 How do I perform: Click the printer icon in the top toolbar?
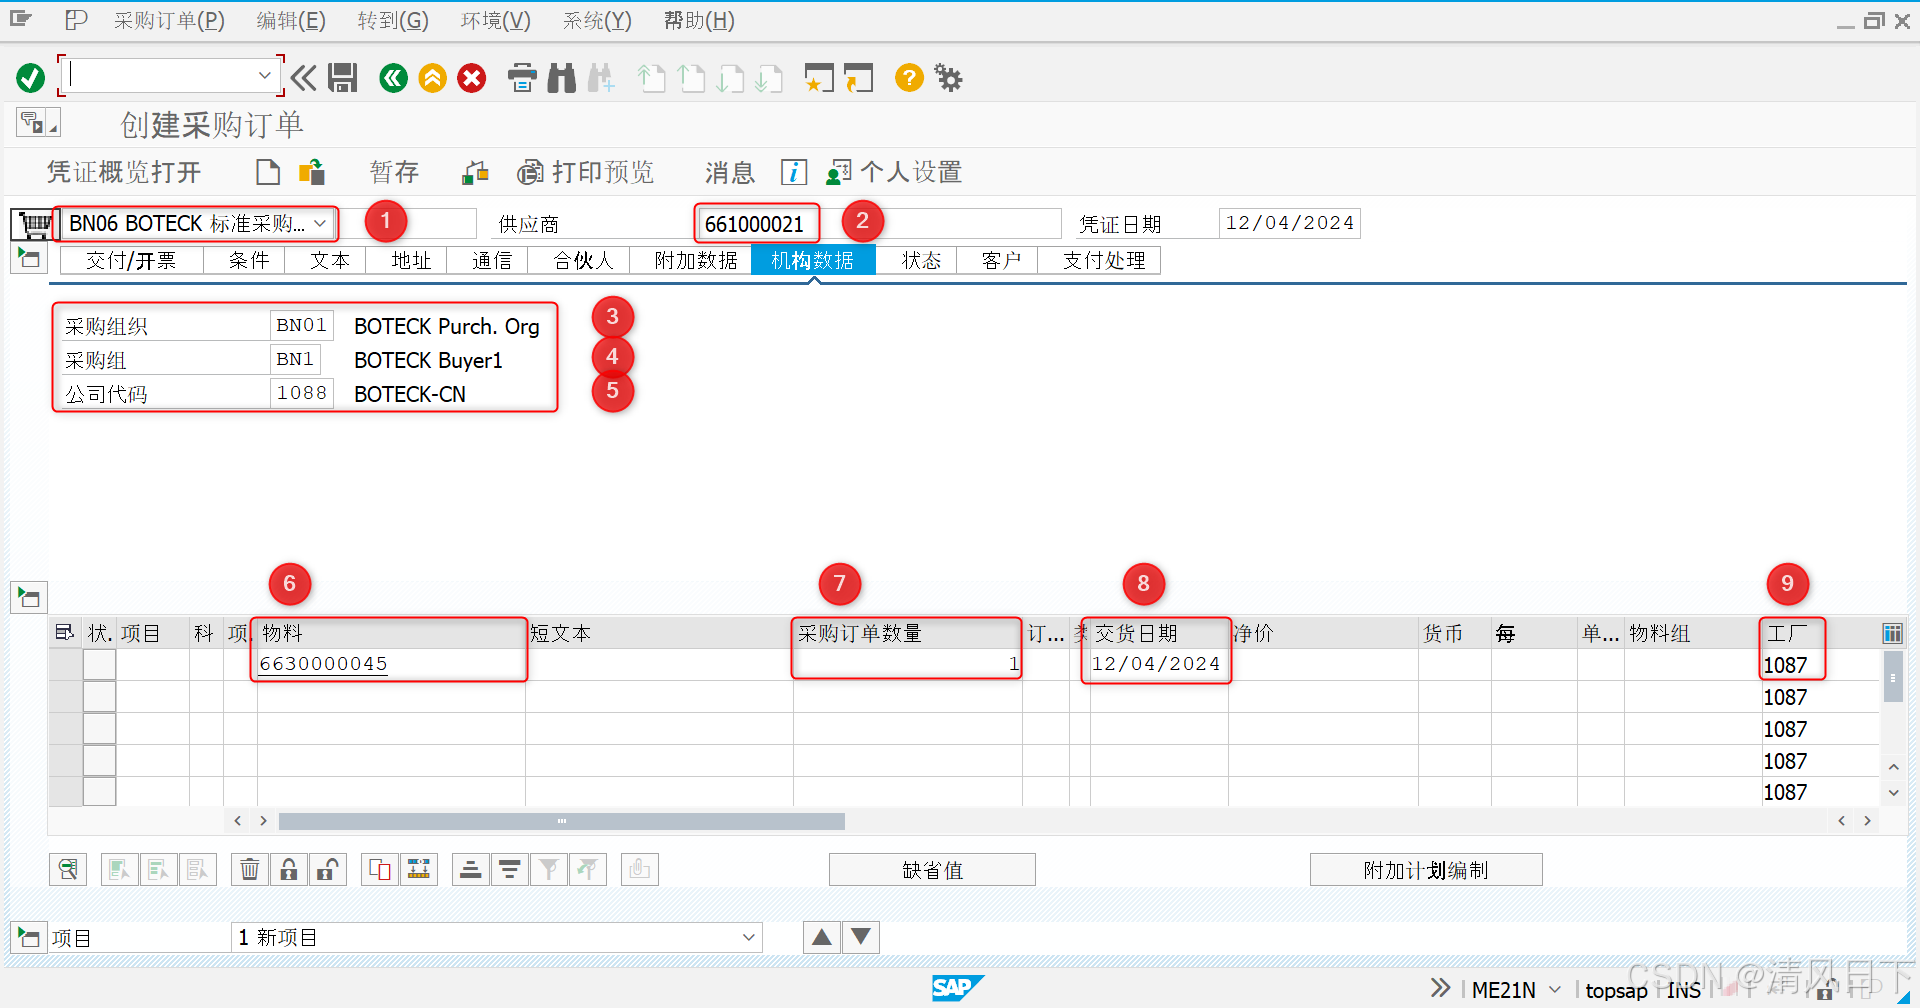[x=522, y=78]
